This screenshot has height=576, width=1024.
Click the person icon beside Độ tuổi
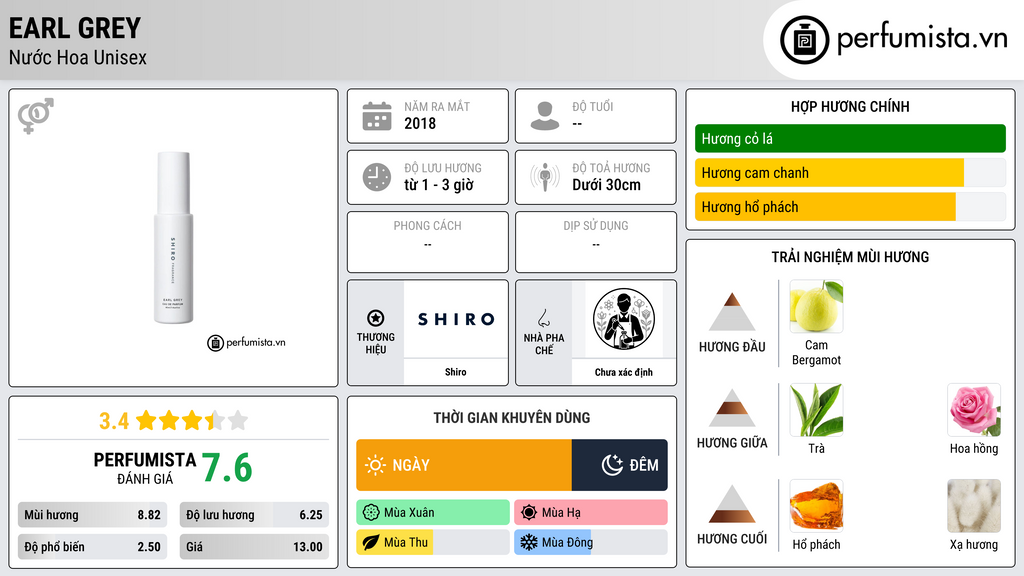[x=545, y=116]
